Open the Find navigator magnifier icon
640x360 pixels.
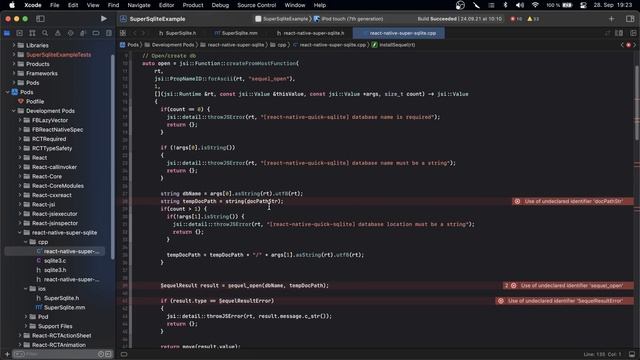tap(45, 33)
